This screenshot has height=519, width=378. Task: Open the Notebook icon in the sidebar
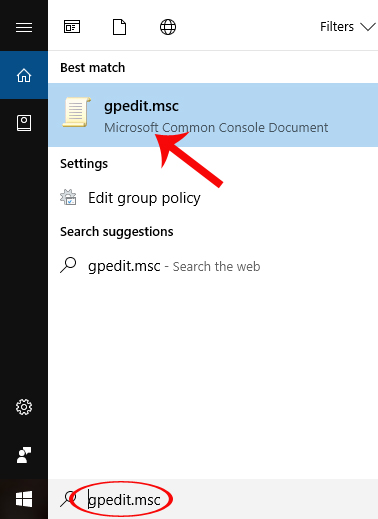point(24,123)
